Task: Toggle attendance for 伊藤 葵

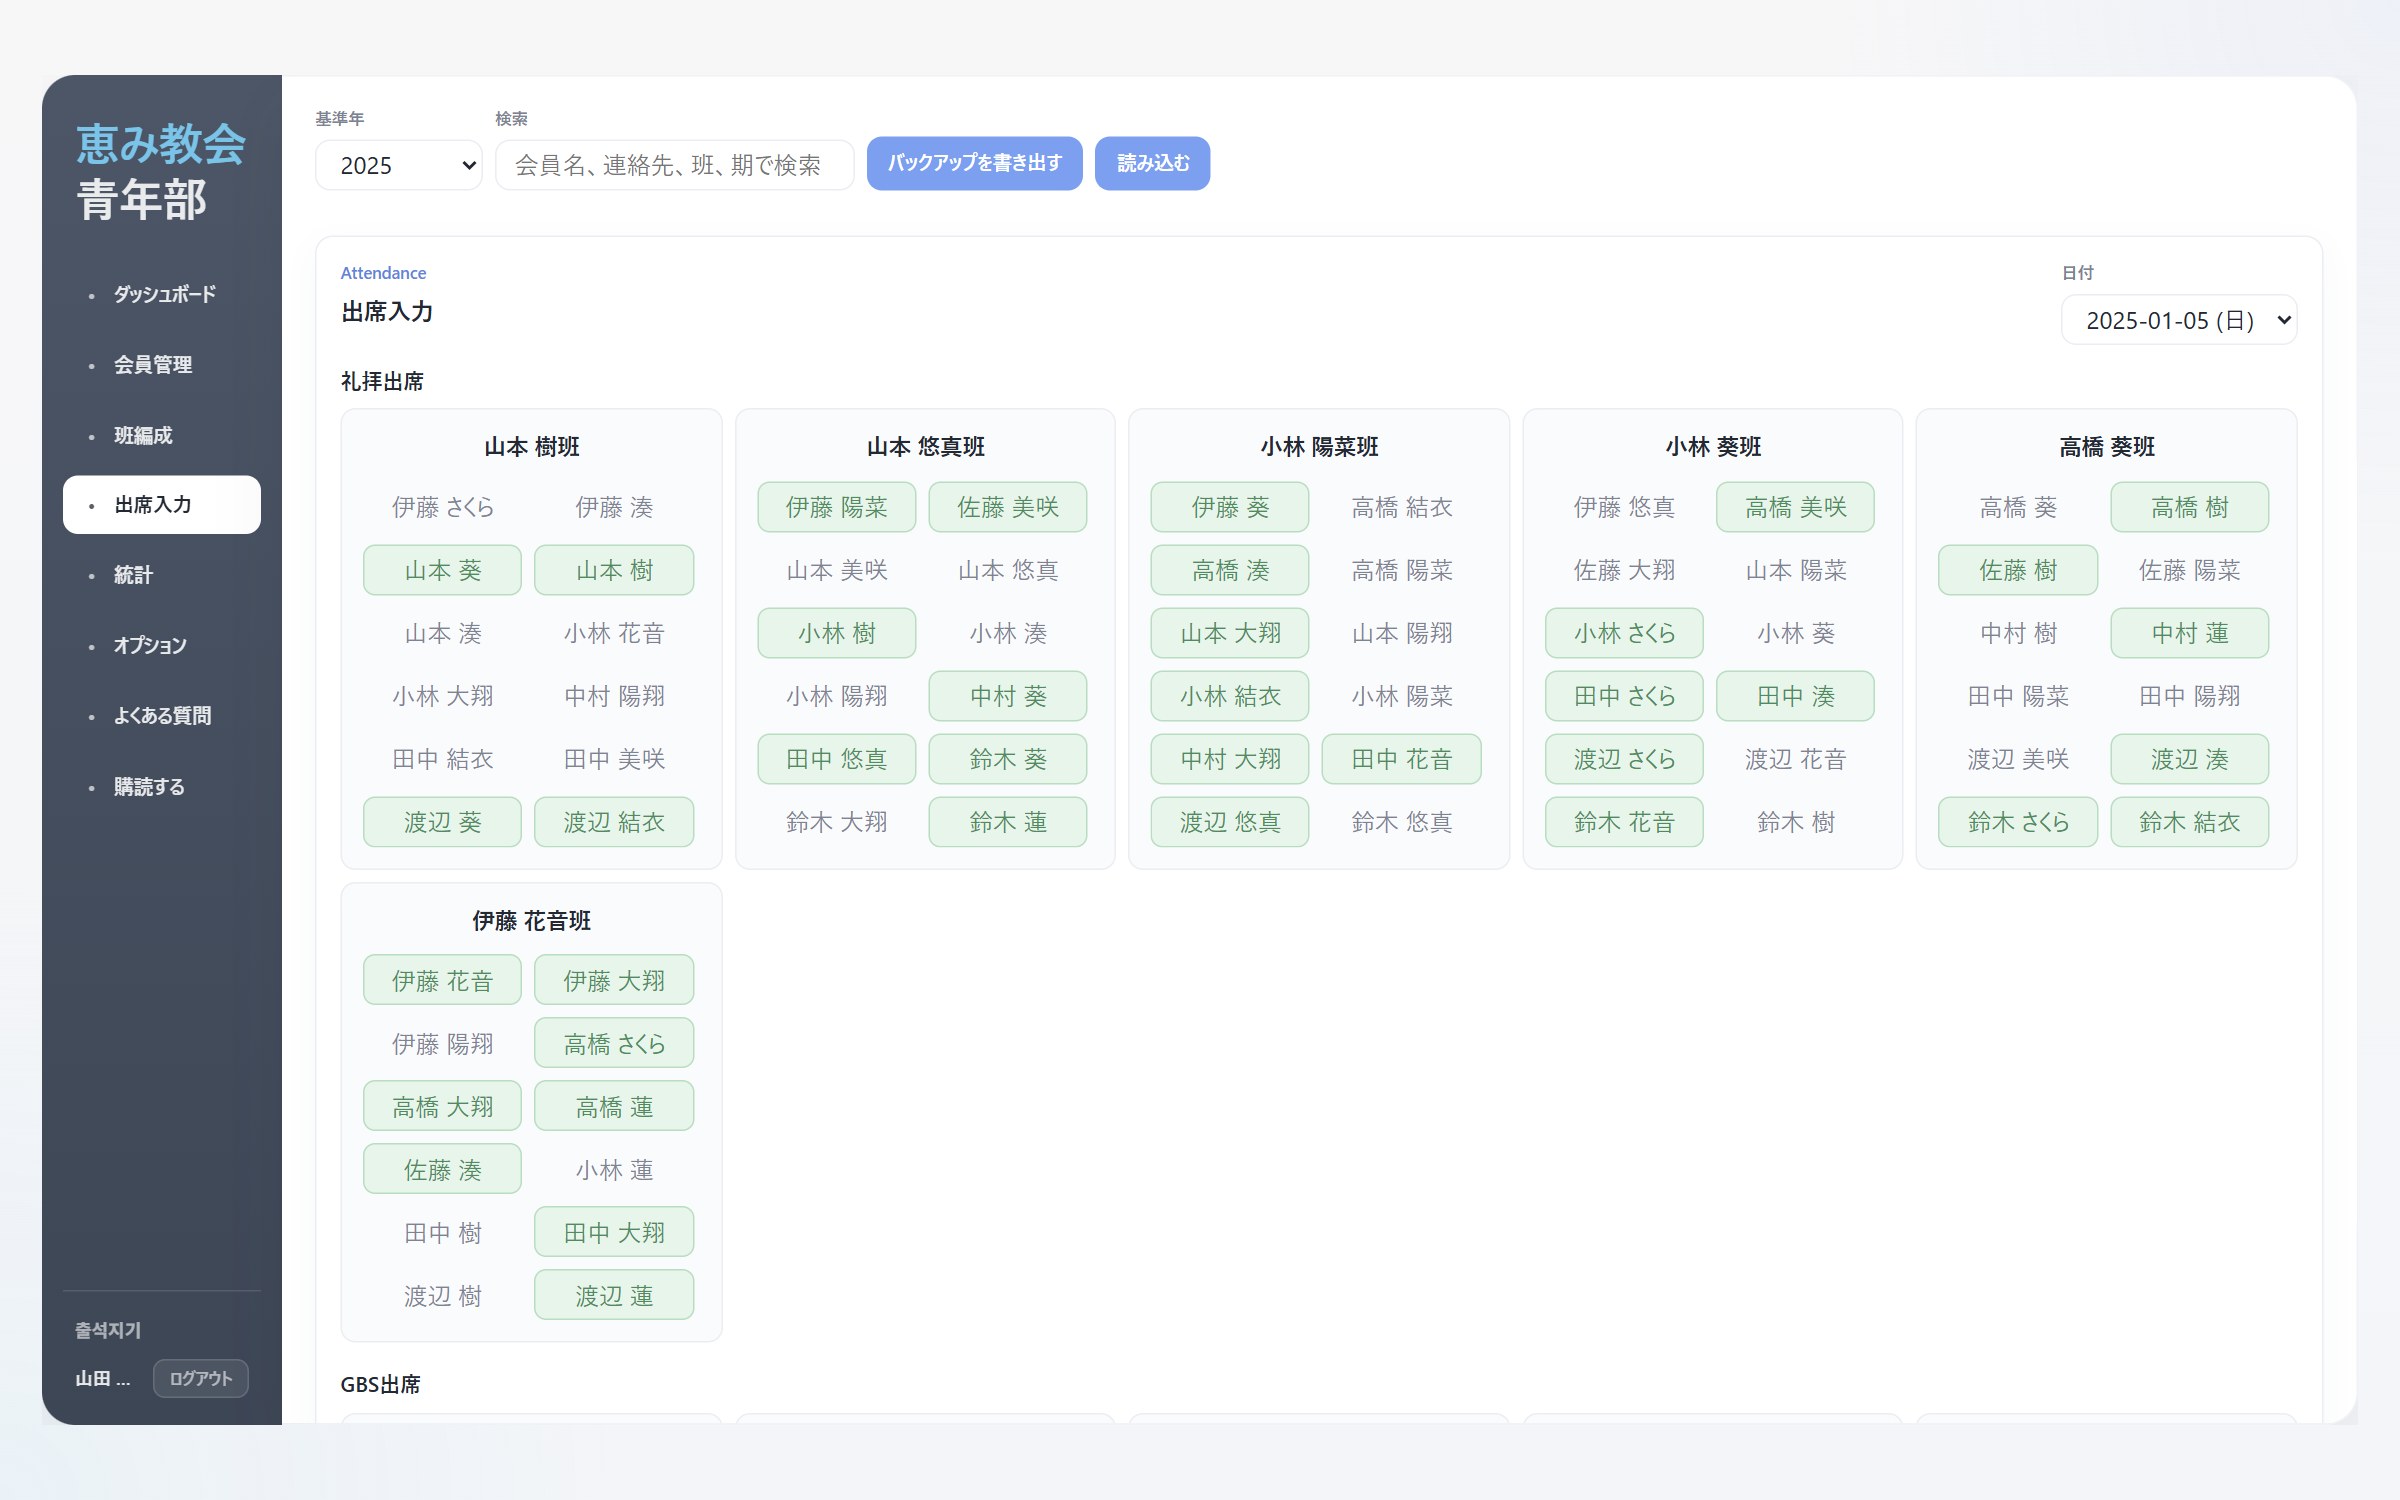Action: (1230, 507)
